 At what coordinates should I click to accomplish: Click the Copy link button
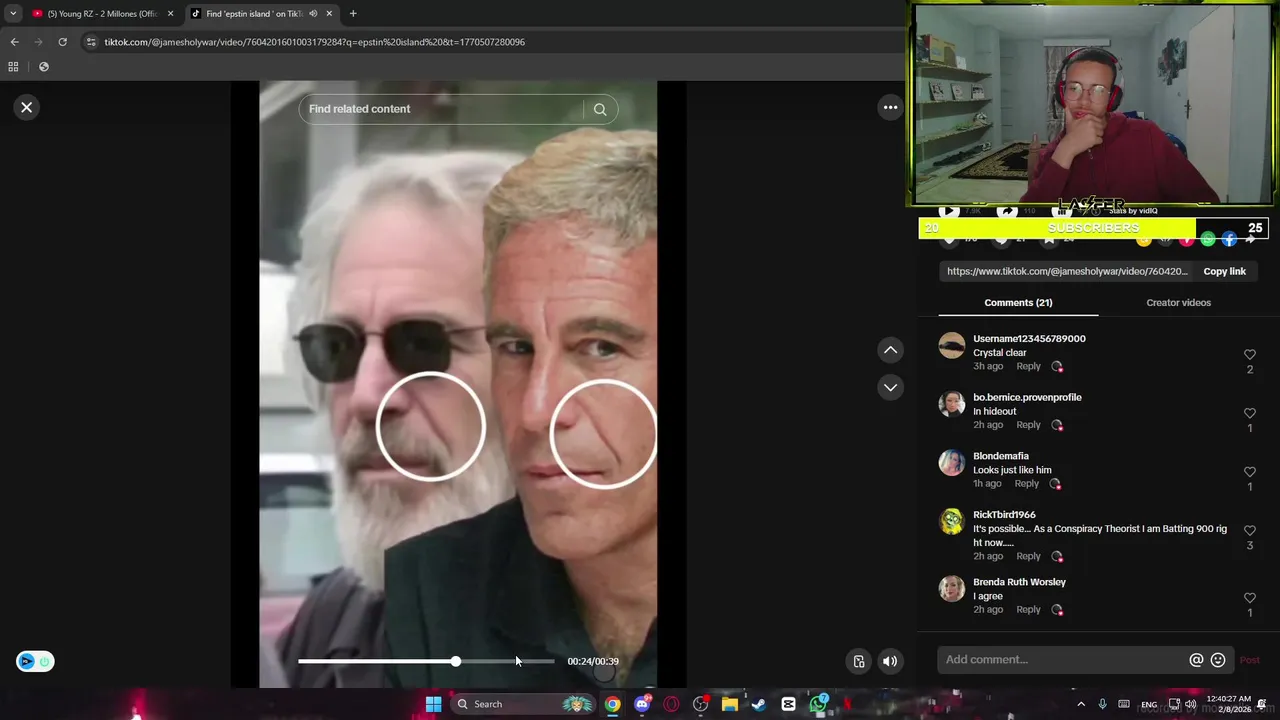1224,271
